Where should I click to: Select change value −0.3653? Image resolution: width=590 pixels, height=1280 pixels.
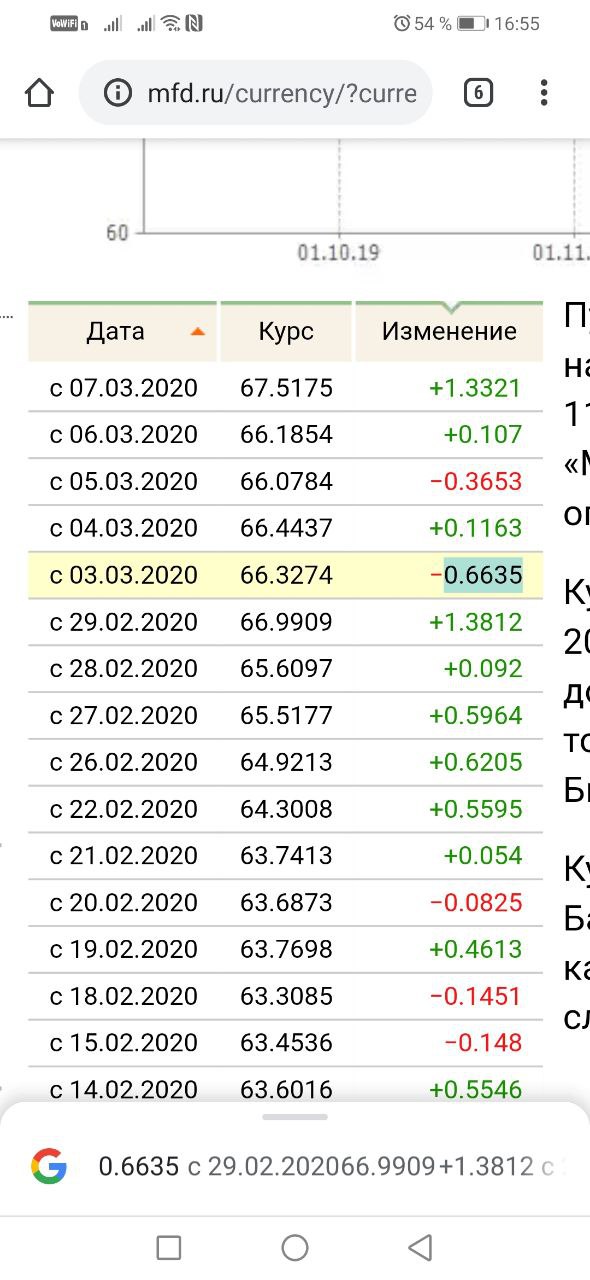click(475, 482)
